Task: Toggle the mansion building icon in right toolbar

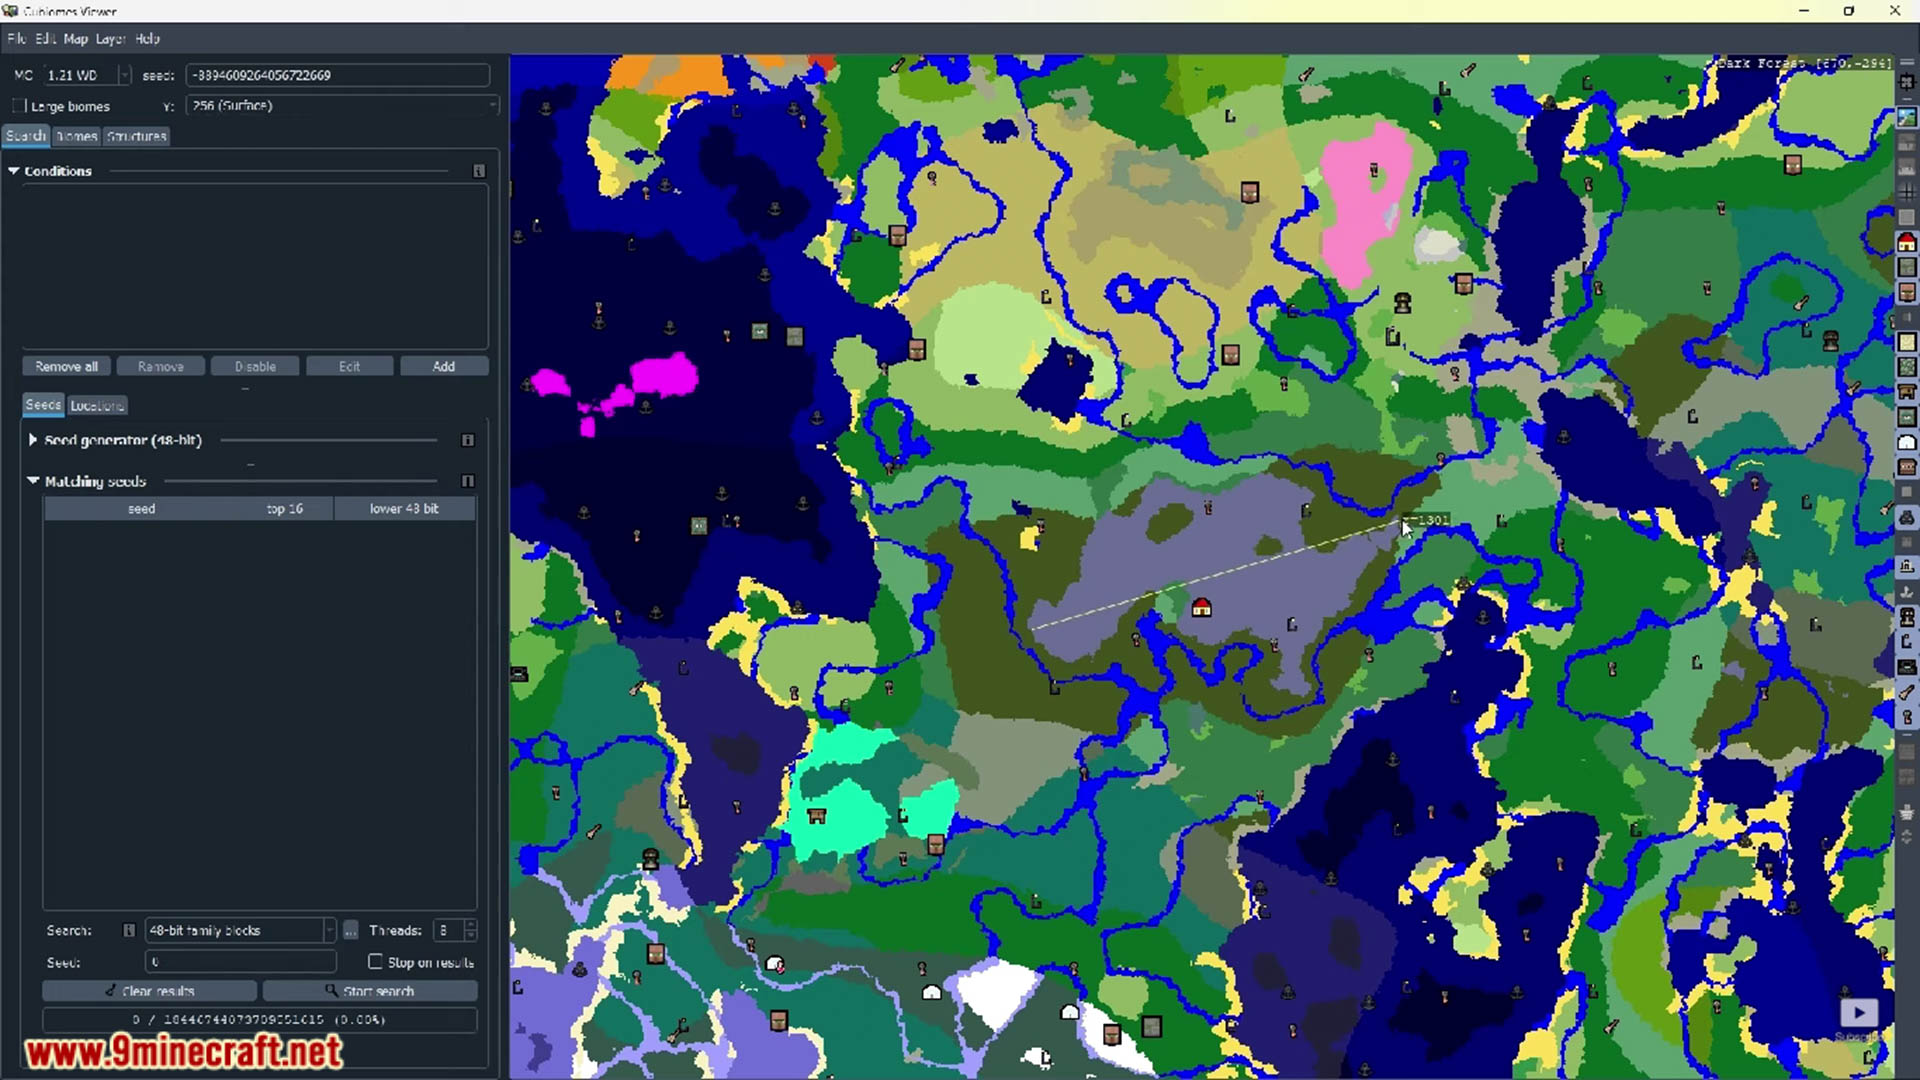Action: 1907,567
